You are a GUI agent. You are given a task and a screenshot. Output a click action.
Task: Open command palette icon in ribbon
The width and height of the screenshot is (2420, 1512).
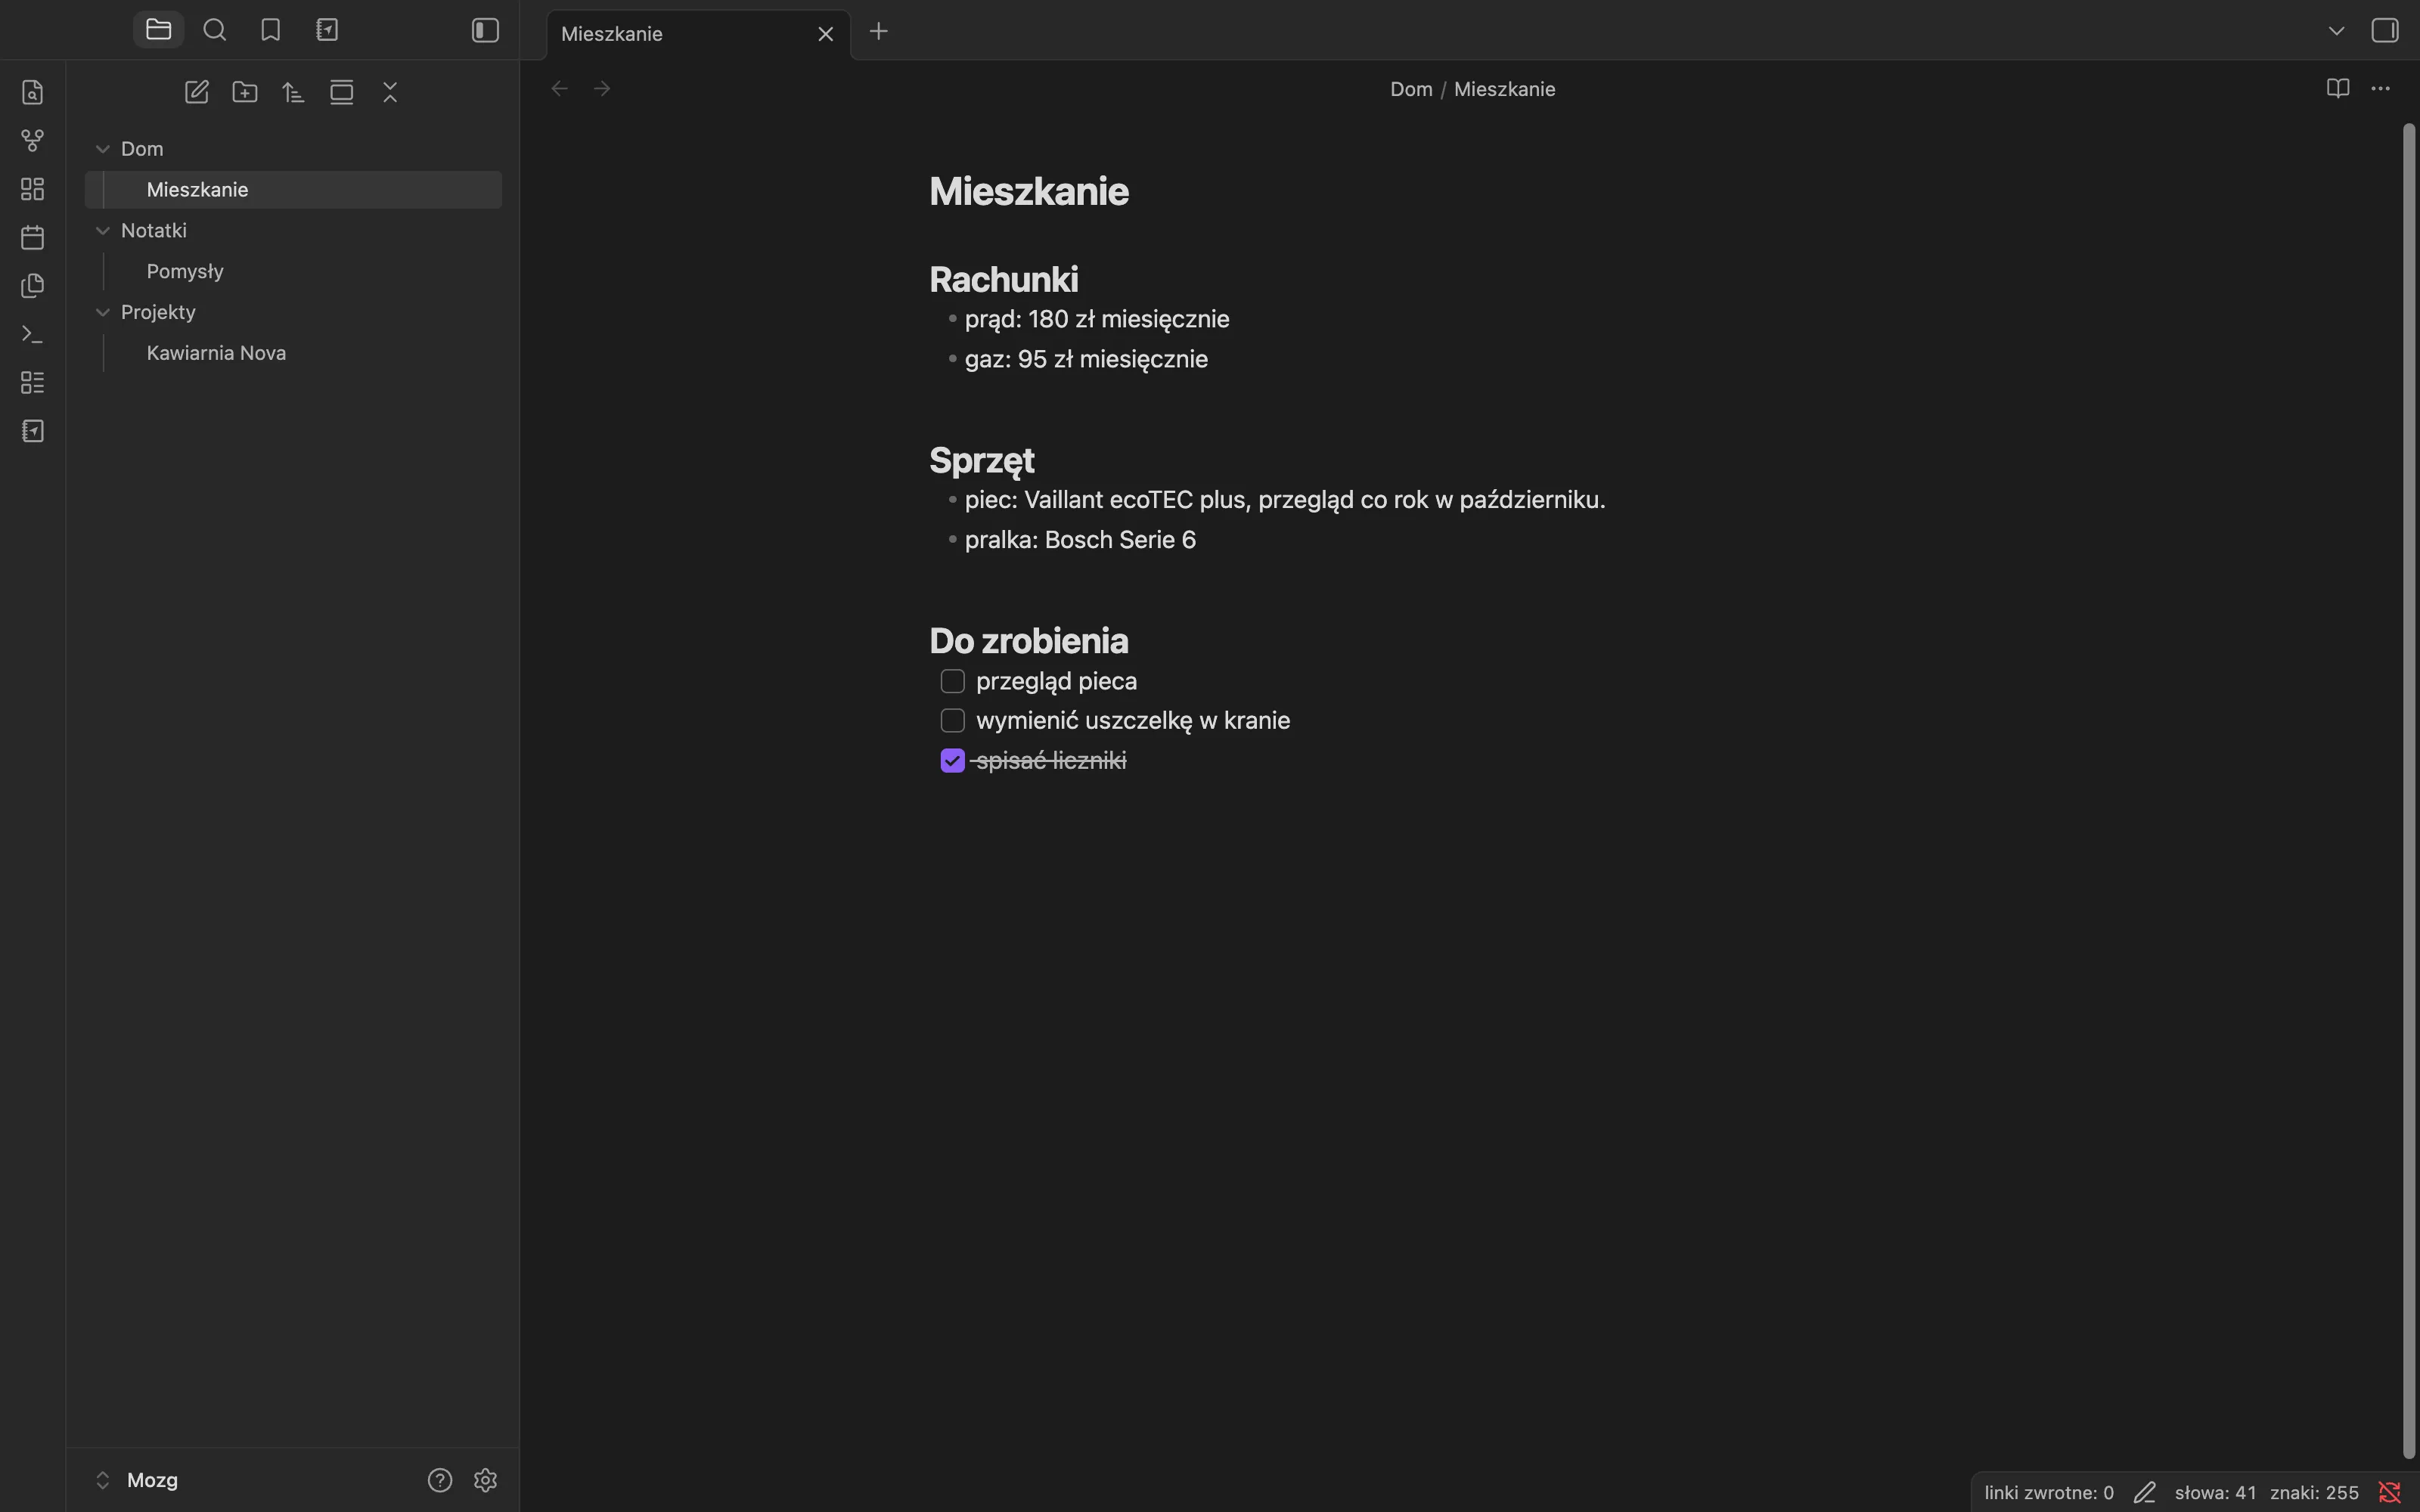(x=33, y=335)
